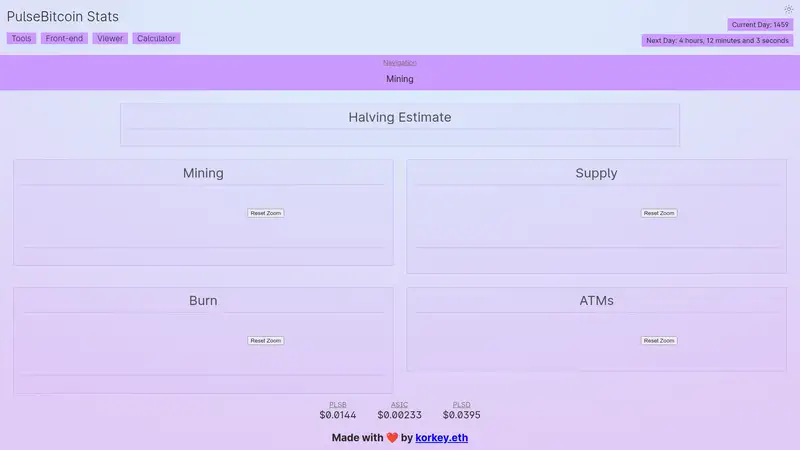Click the $0.00233 ASIC price value
This screenshot has width=800, height=450.
click(x=399, y=415)
